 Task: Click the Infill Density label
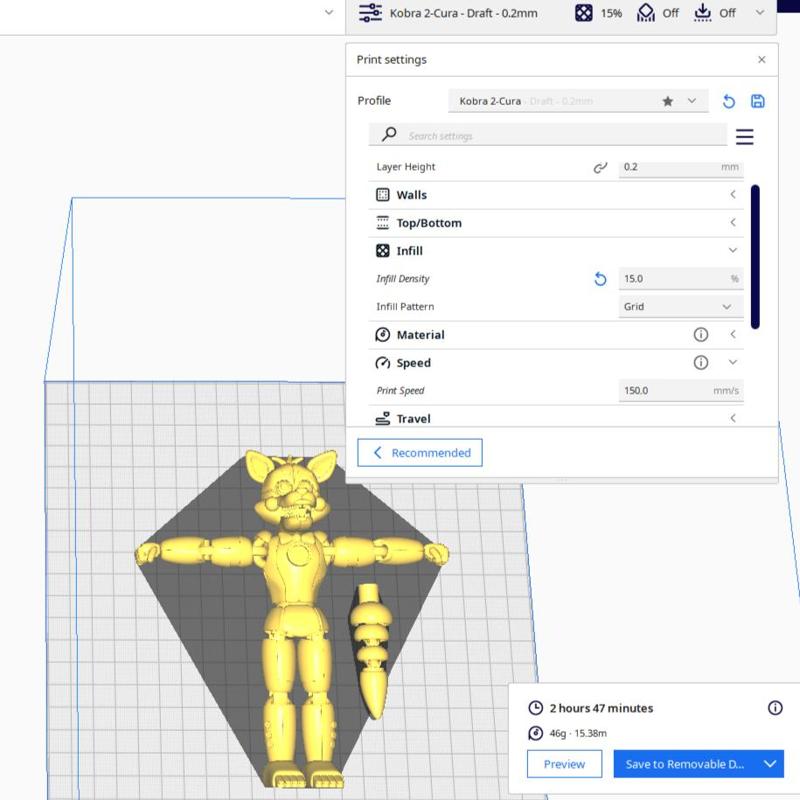point(403,279)
